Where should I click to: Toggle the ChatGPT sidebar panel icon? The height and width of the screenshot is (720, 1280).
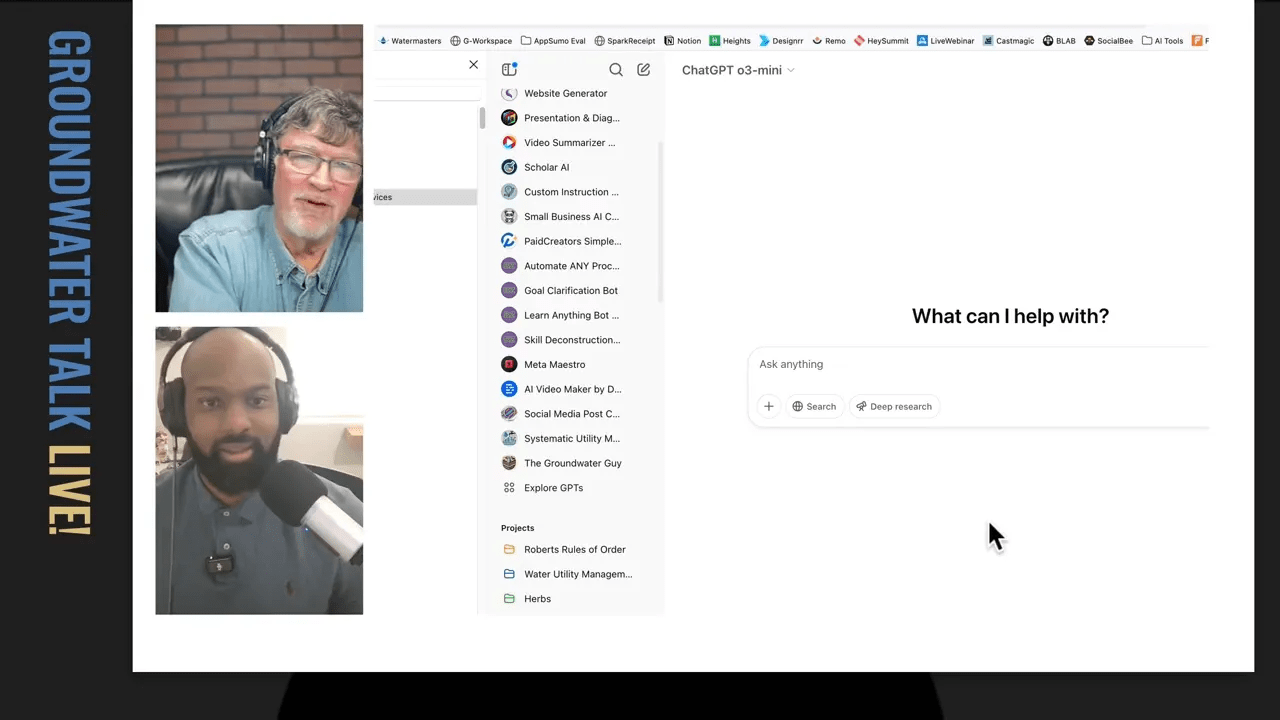pyautogui.click(x=509, y=69)
